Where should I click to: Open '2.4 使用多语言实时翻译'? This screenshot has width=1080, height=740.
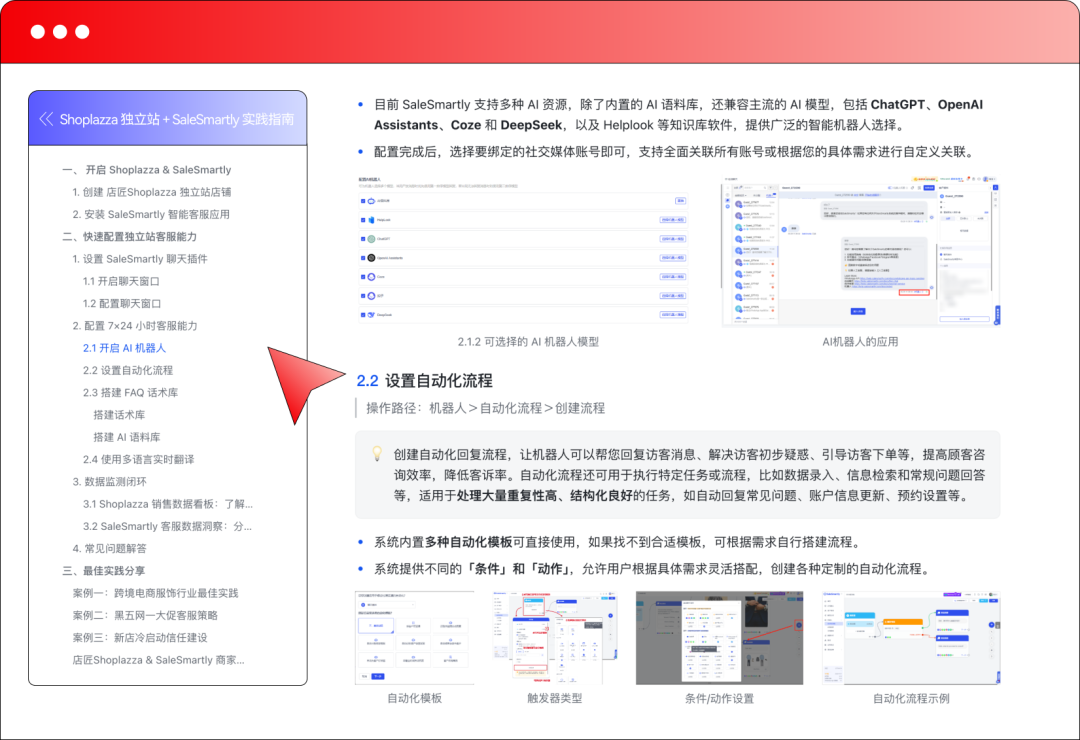pos(138,460)
